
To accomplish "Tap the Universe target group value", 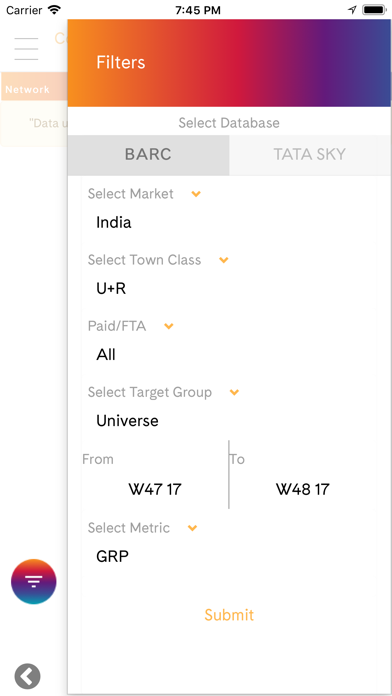I will 127,421.
